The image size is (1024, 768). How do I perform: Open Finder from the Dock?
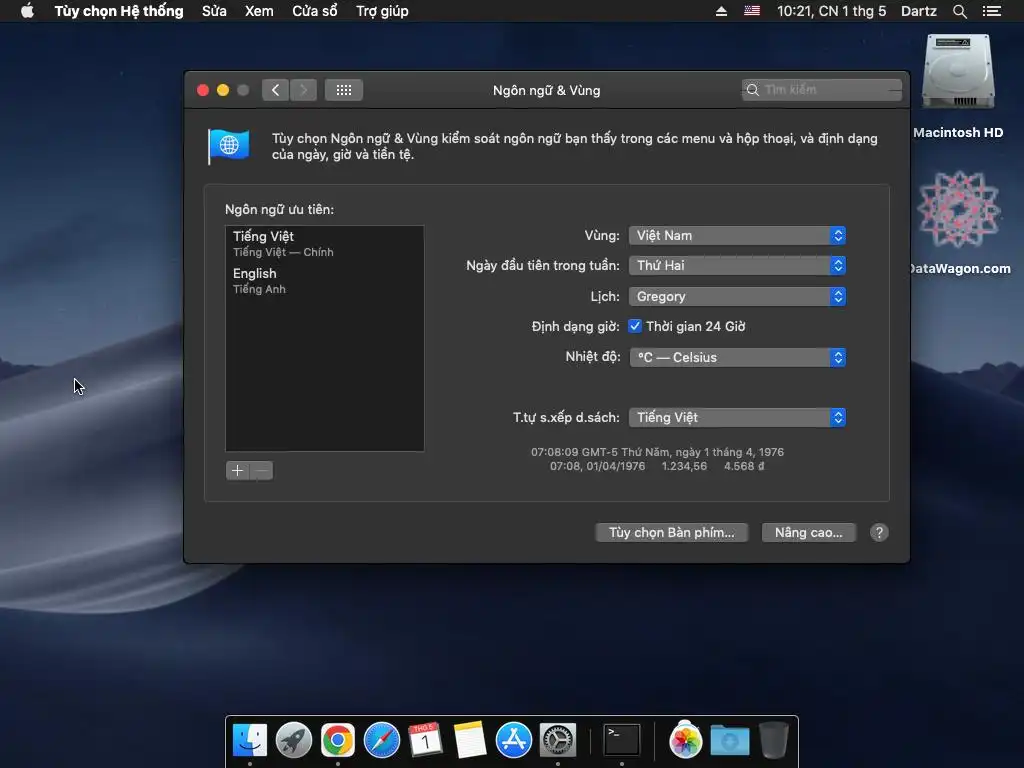250,740
